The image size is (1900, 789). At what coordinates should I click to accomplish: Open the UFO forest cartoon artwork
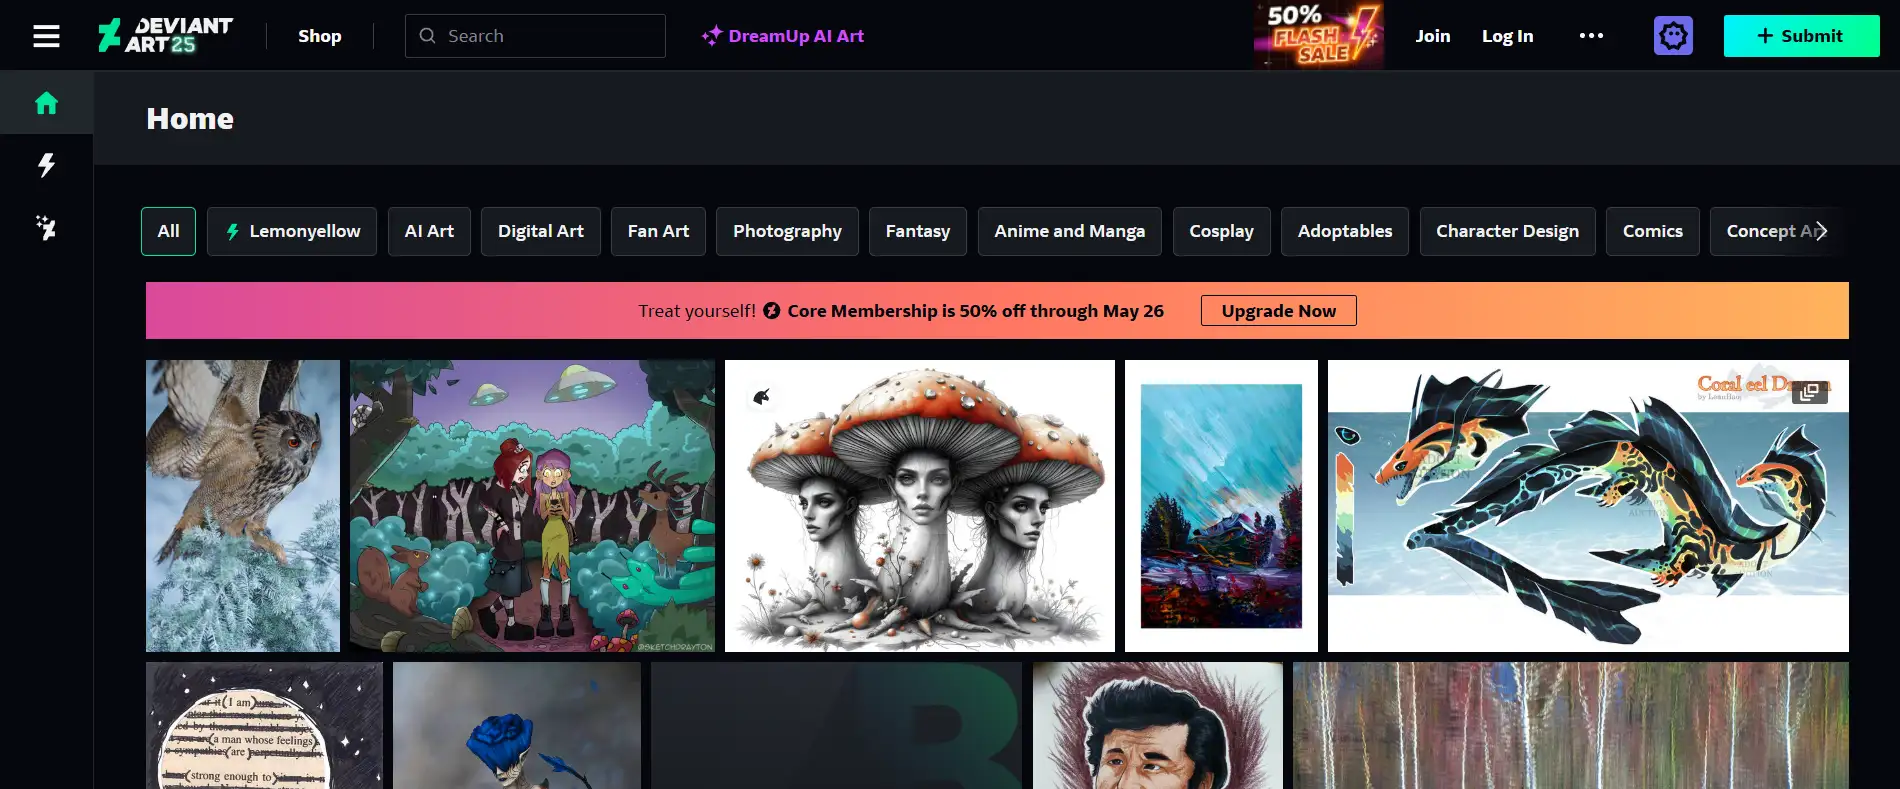click(532, 506)
